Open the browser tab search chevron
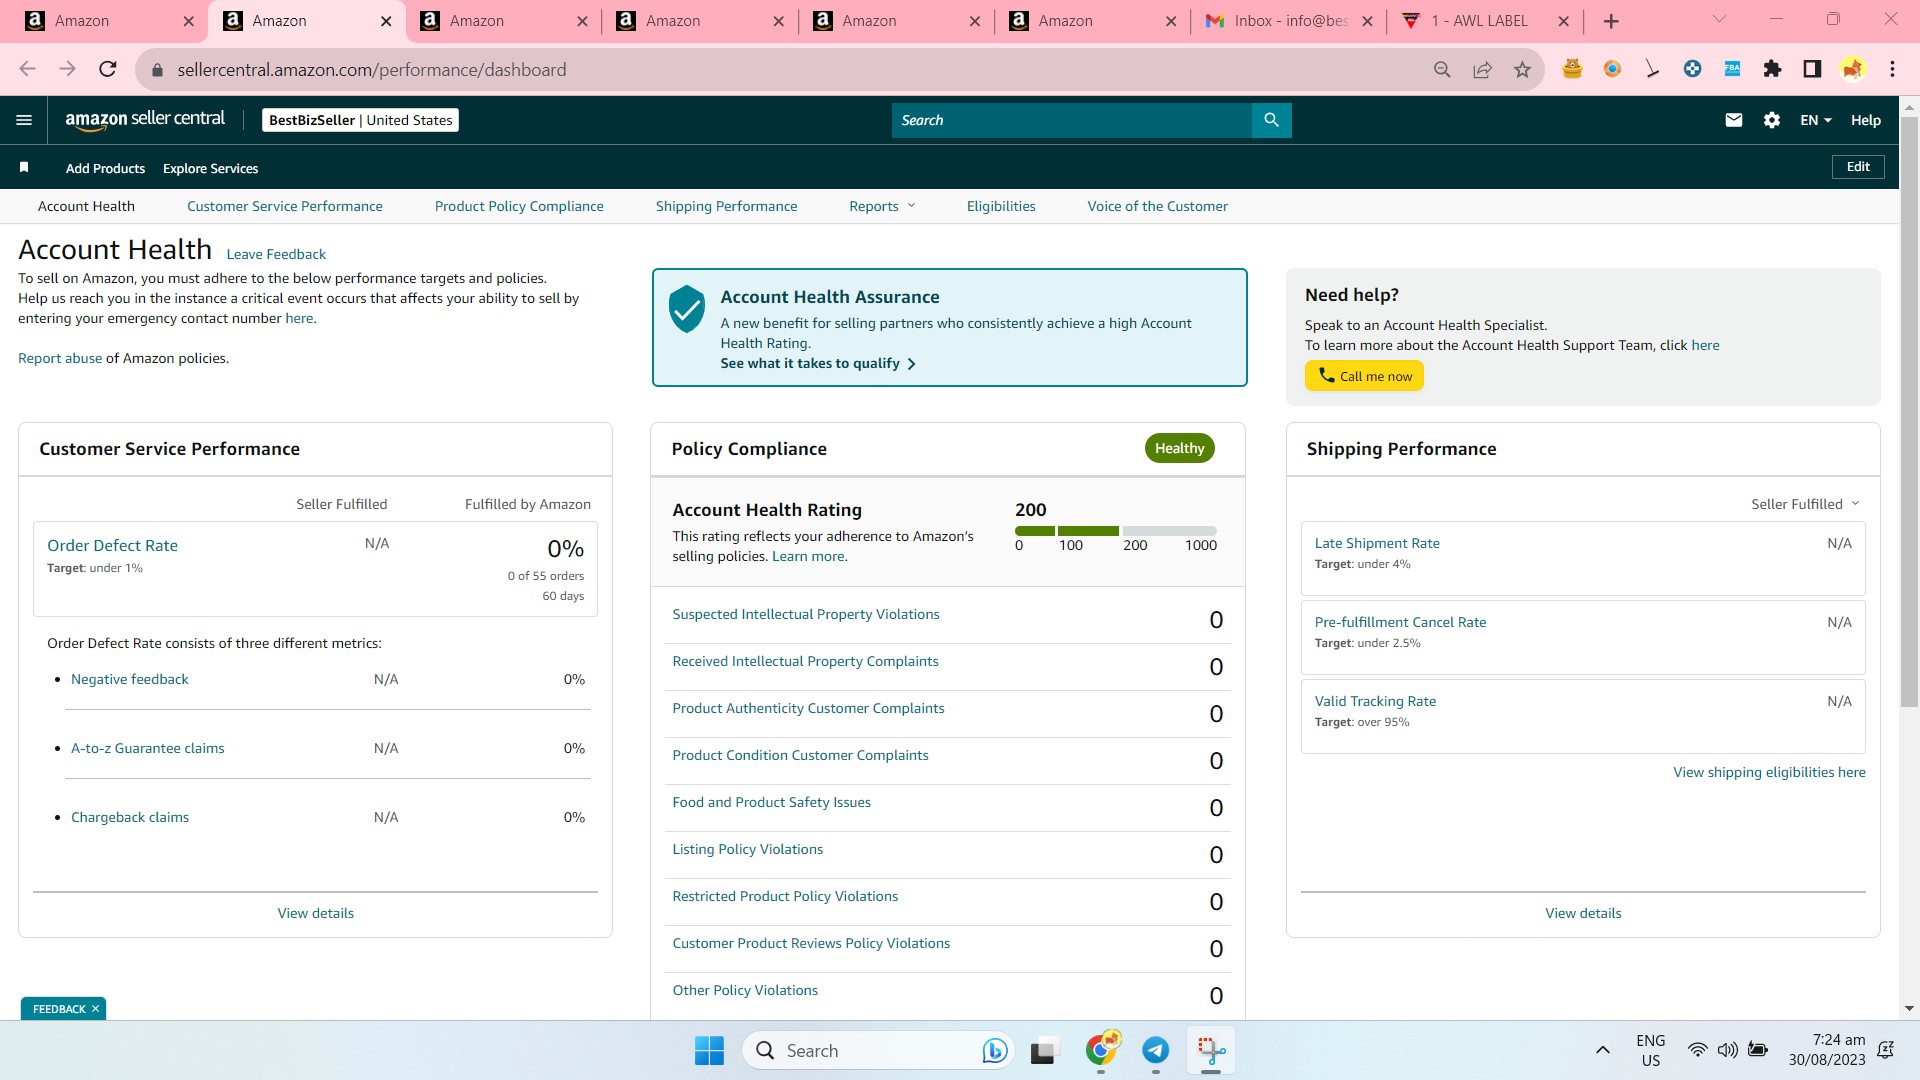 [1719, 20]
